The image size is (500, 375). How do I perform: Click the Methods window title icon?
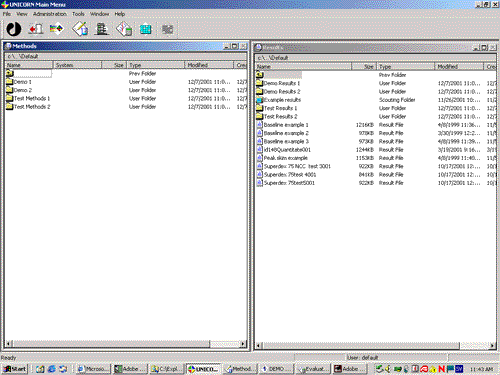8,46
